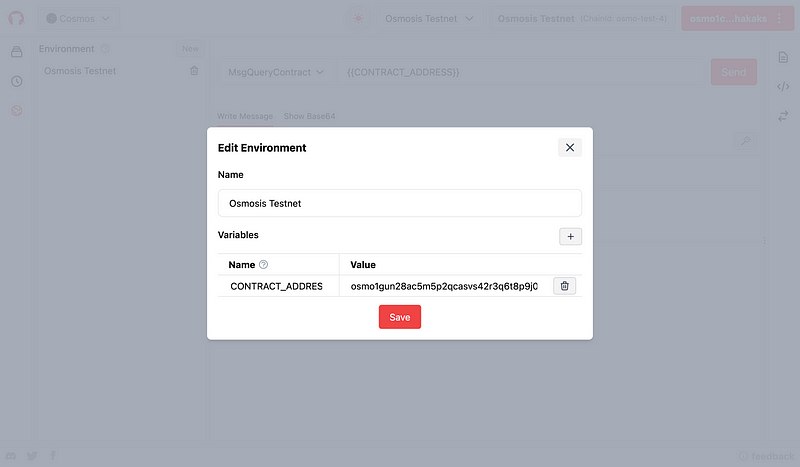
Task: Open the code view icon on right panel
Action: (783, 87)
